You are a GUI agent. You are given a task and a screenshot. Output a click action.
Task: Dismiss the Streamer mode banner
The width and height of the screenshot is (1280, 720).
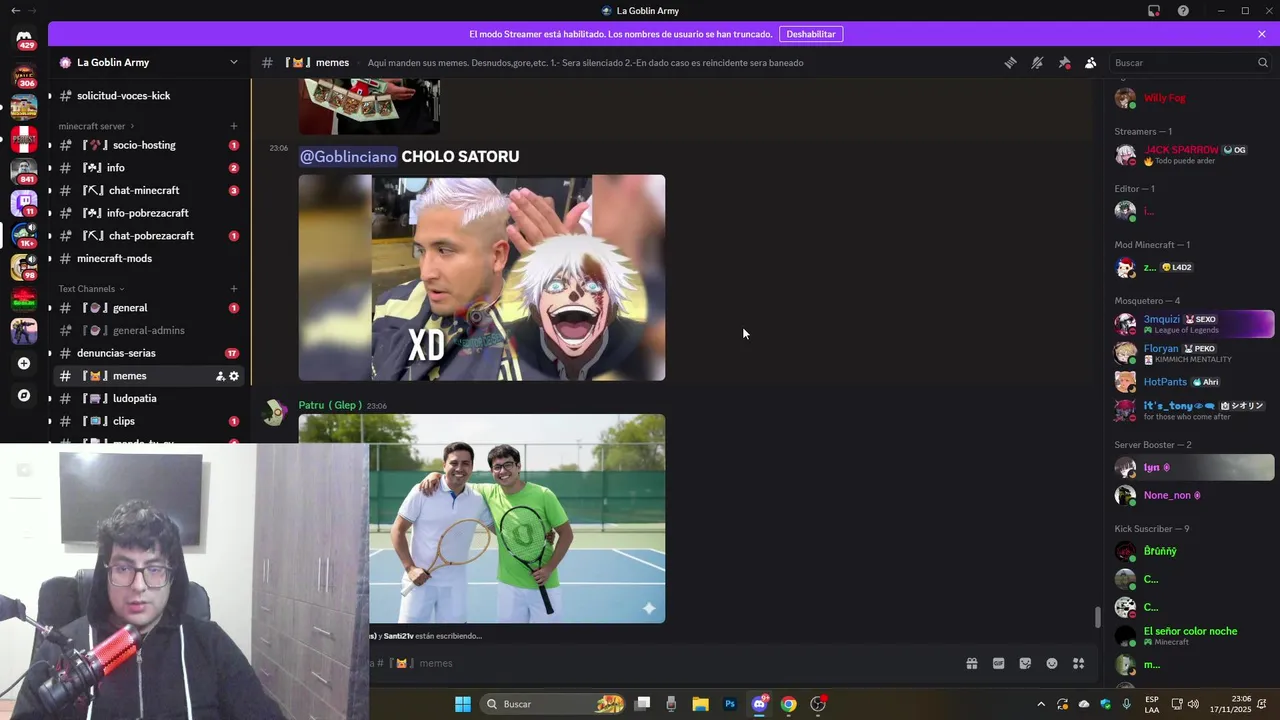pos(1262,34)
